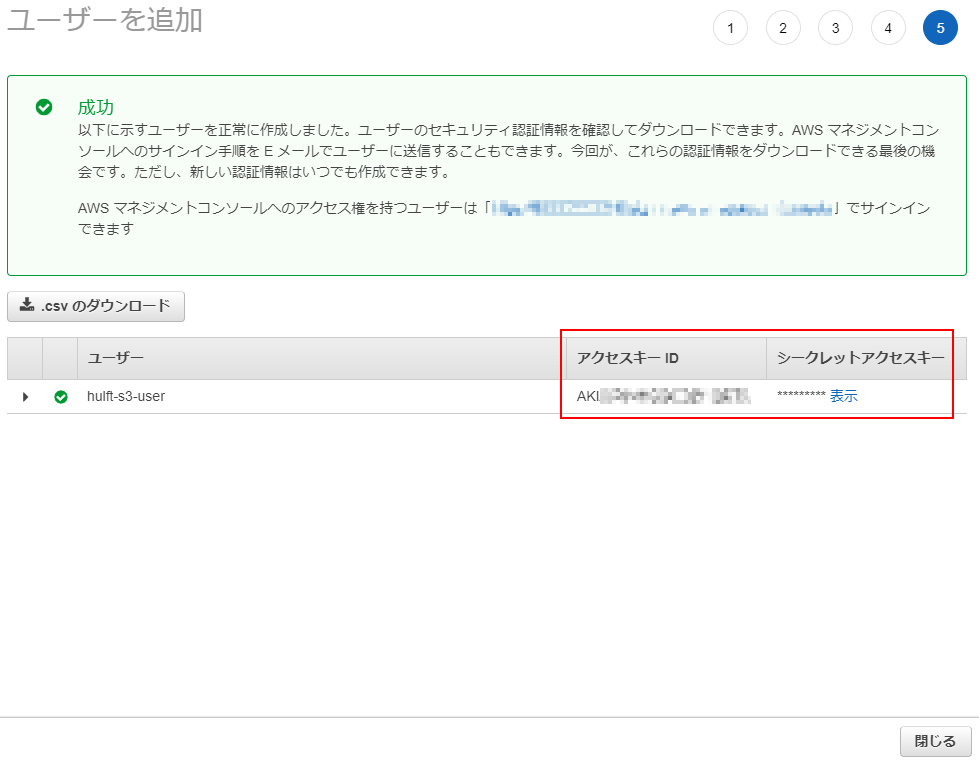Select the highlighted step 5 indicator
The width and height of the screenshot is (979, 762).
click(x=939, y=28)
